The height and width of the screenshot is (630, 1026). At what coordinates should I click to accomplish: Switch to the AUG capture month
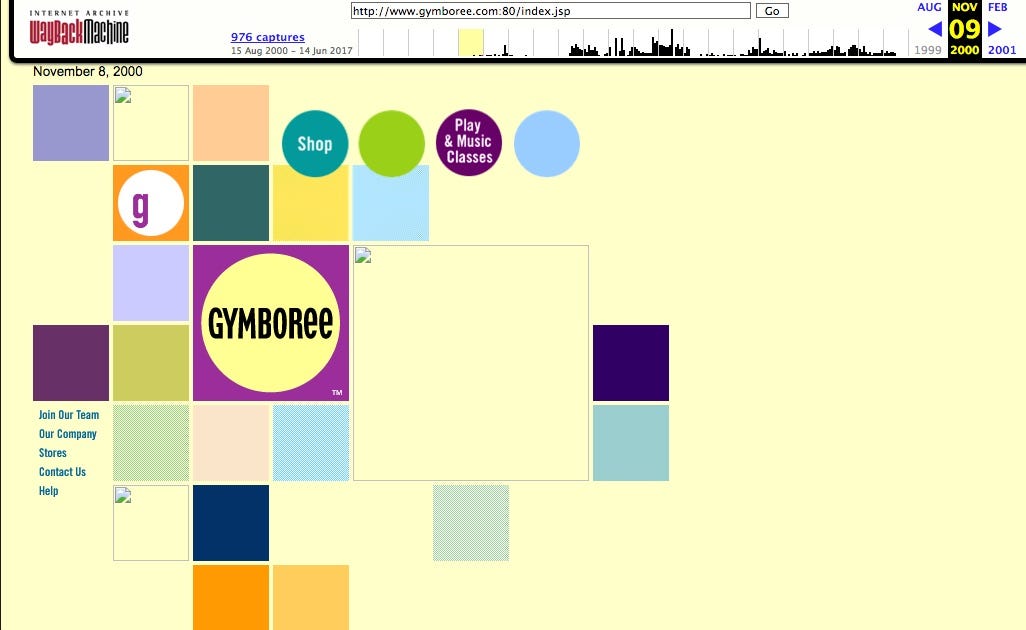coord(929,7)
